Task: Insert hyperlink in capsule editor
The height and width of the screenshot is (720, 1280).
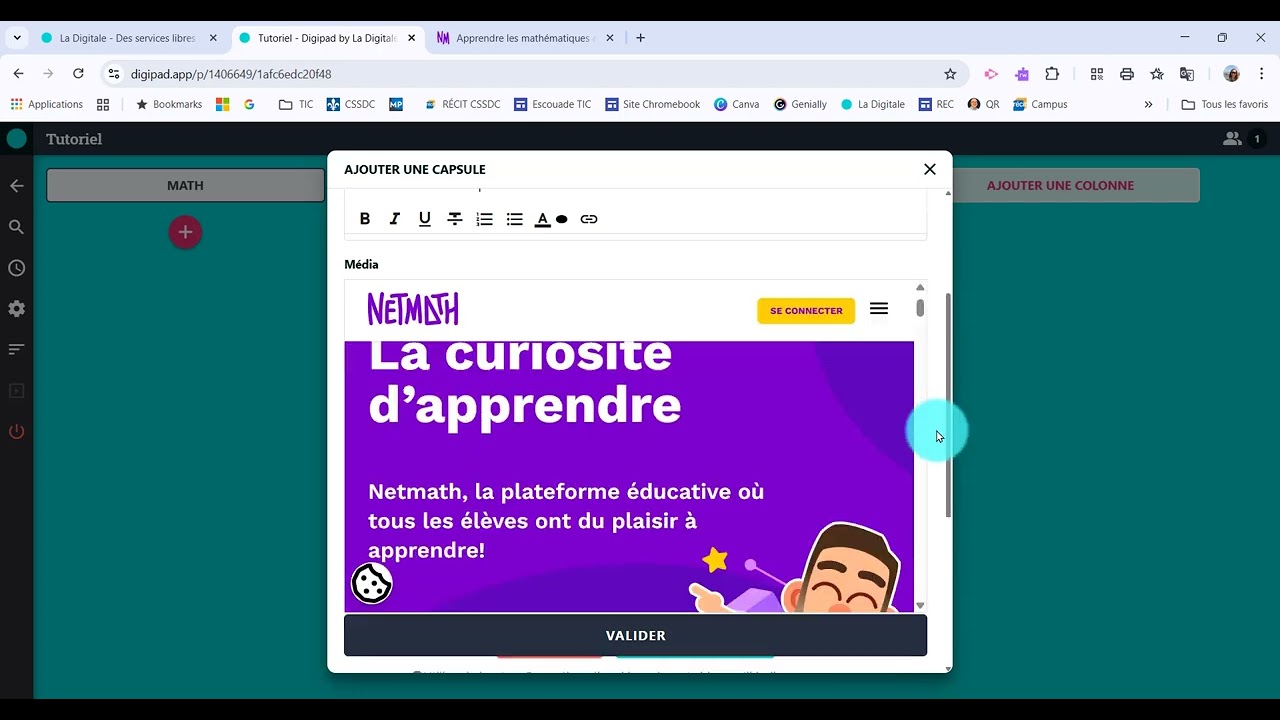Action: (x=589, y=219)
